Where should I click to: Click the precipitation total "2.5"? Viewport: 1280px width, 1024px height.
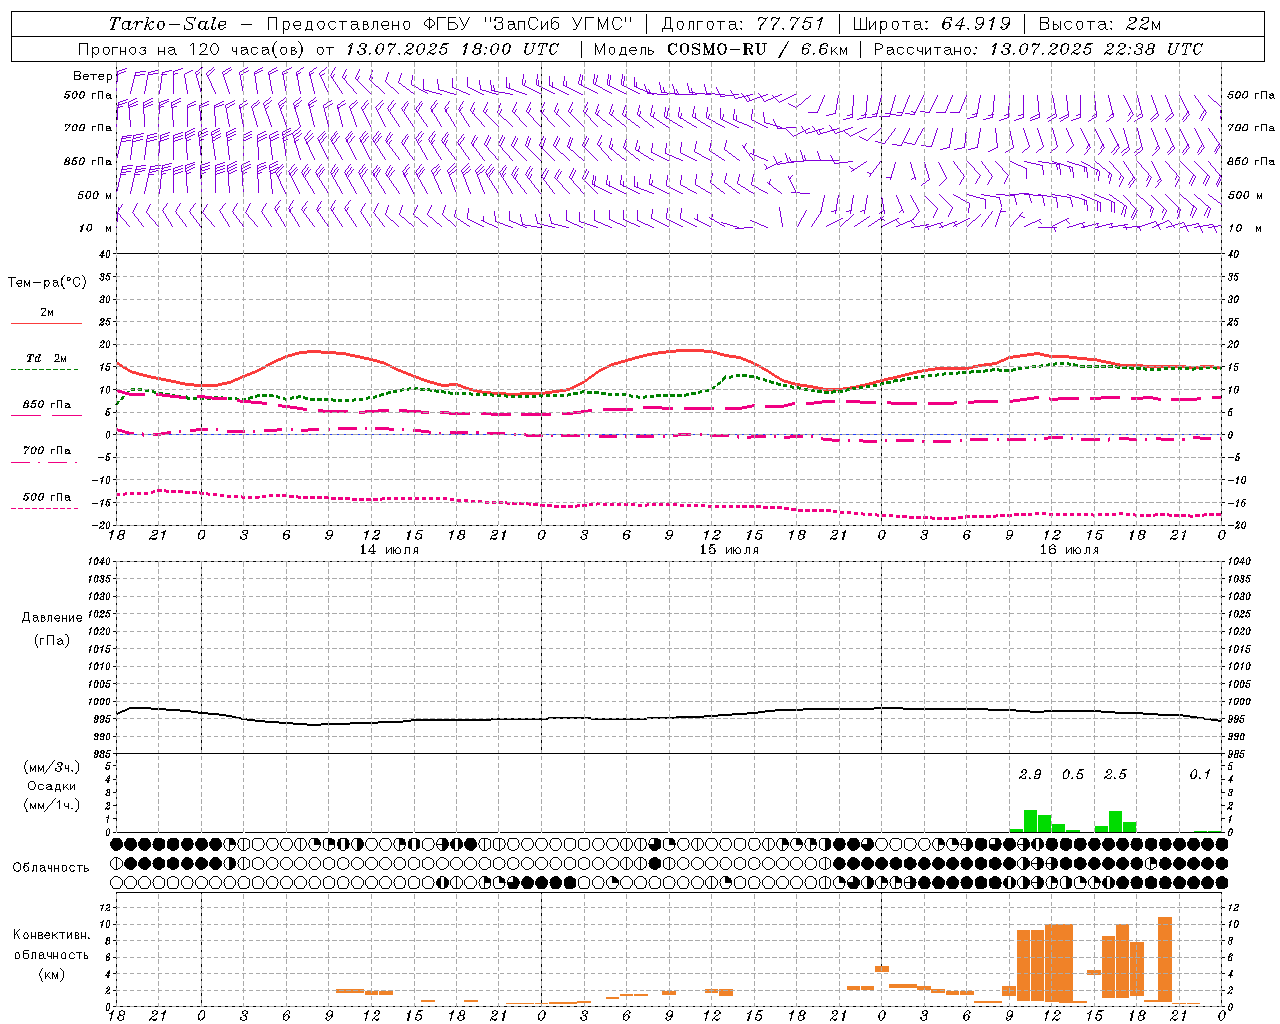click(1115, 775)
